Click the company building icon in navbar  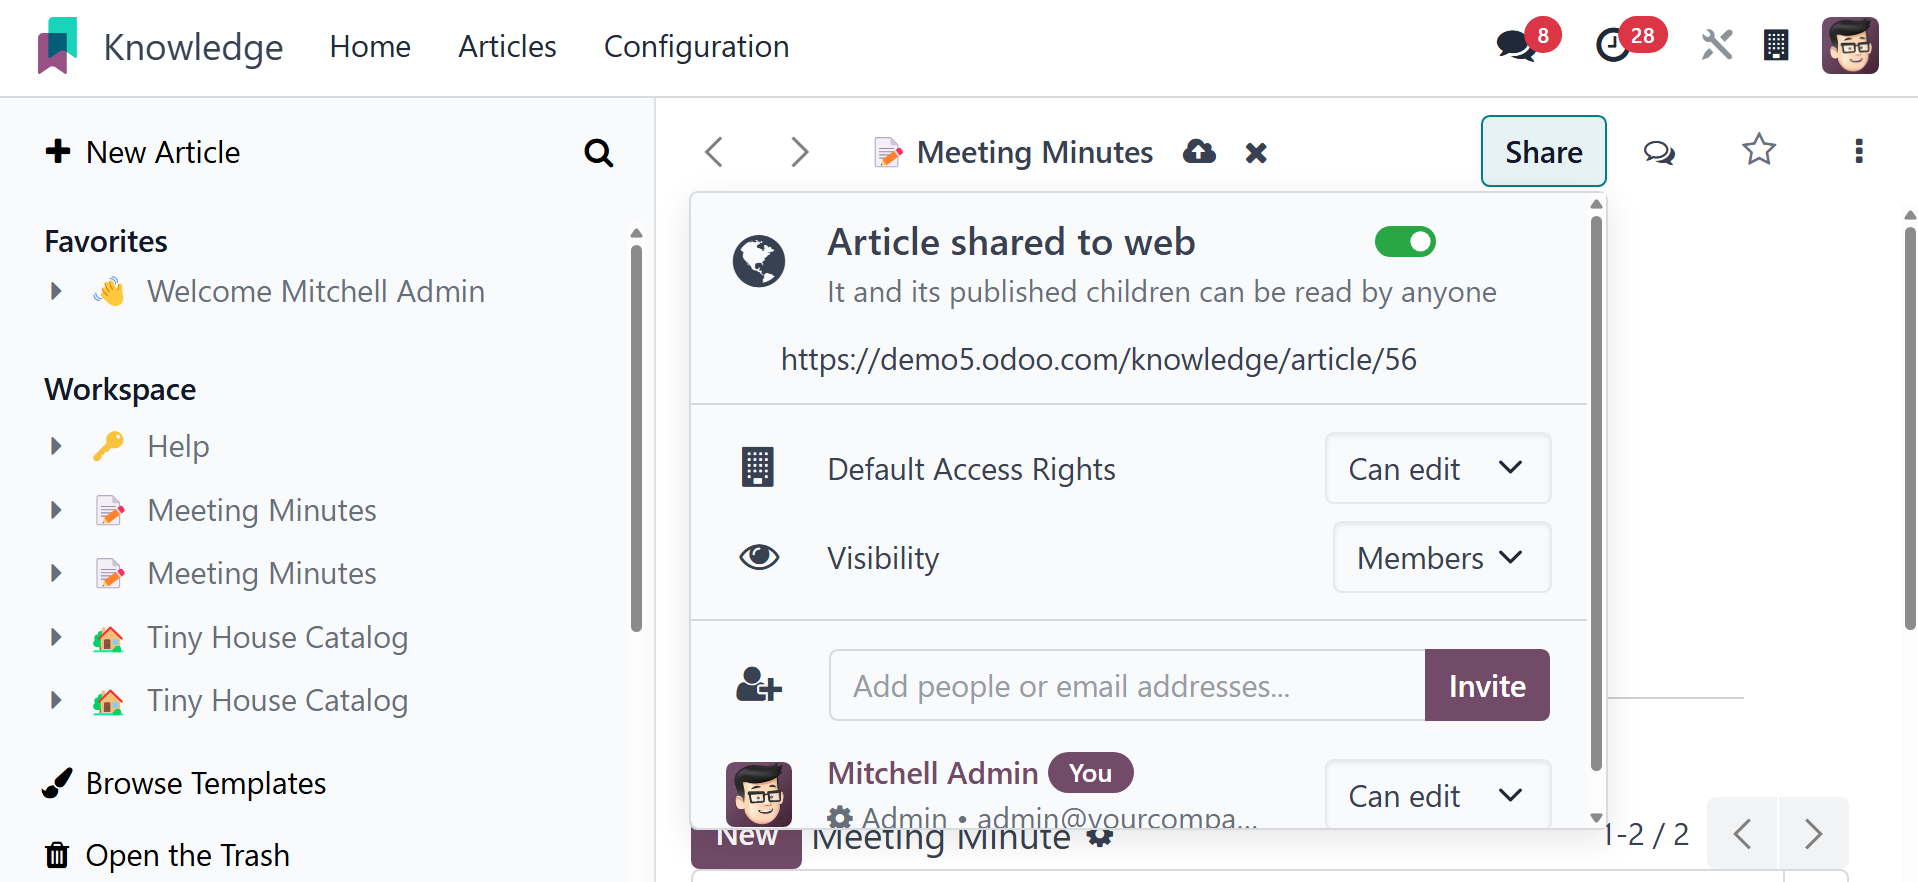pos(1776,45)
